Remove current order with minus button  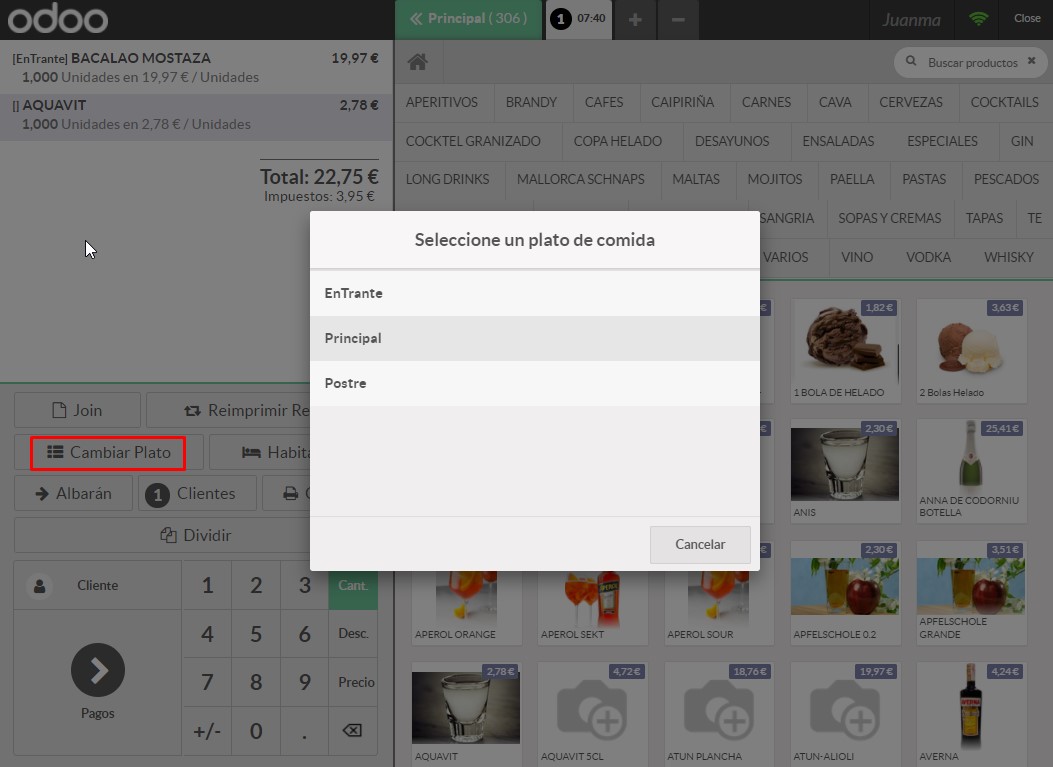pos(678,19)
